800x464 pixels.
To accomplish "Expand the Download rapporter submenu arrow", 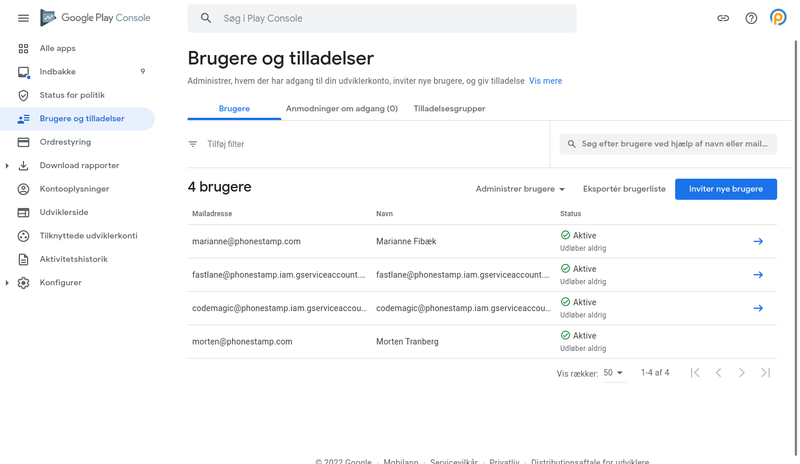I will (x=7, y=166).
